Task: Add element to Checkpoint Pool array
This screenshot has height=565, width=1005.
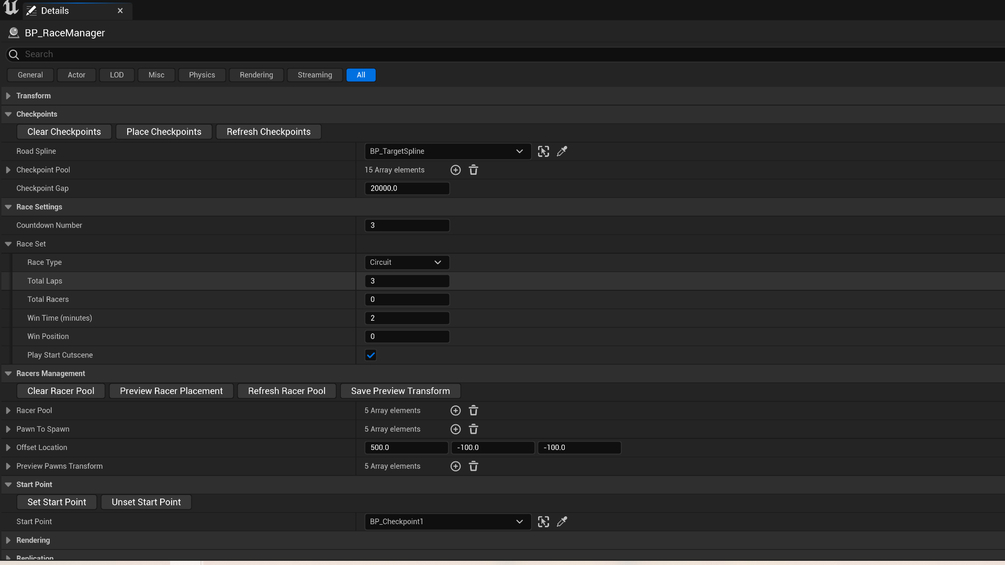Action: click(x=455, y=170)
